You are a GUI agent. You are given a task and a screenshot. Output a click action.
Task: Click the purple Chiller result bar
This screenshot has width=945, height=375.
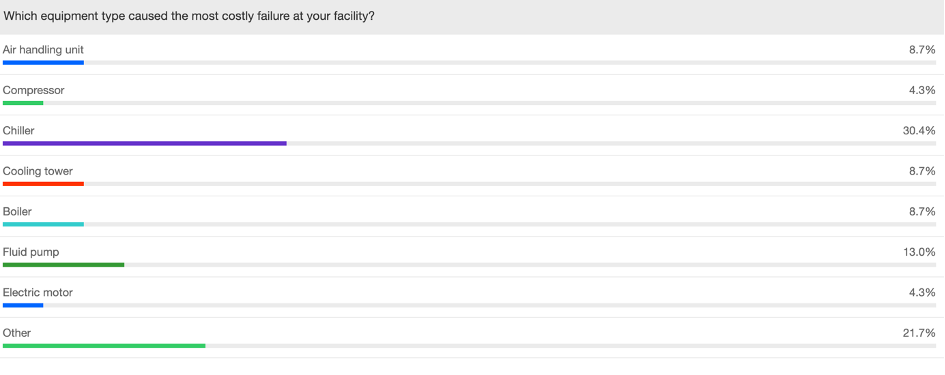[x=145, y=143]
